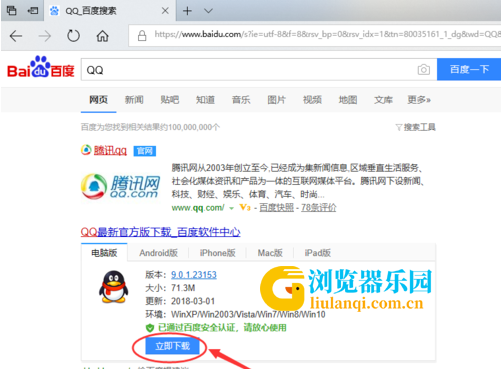Close the QQ_百度搜索 browser tab
Viewport: 501px width, 369px height.
point(165,11)
